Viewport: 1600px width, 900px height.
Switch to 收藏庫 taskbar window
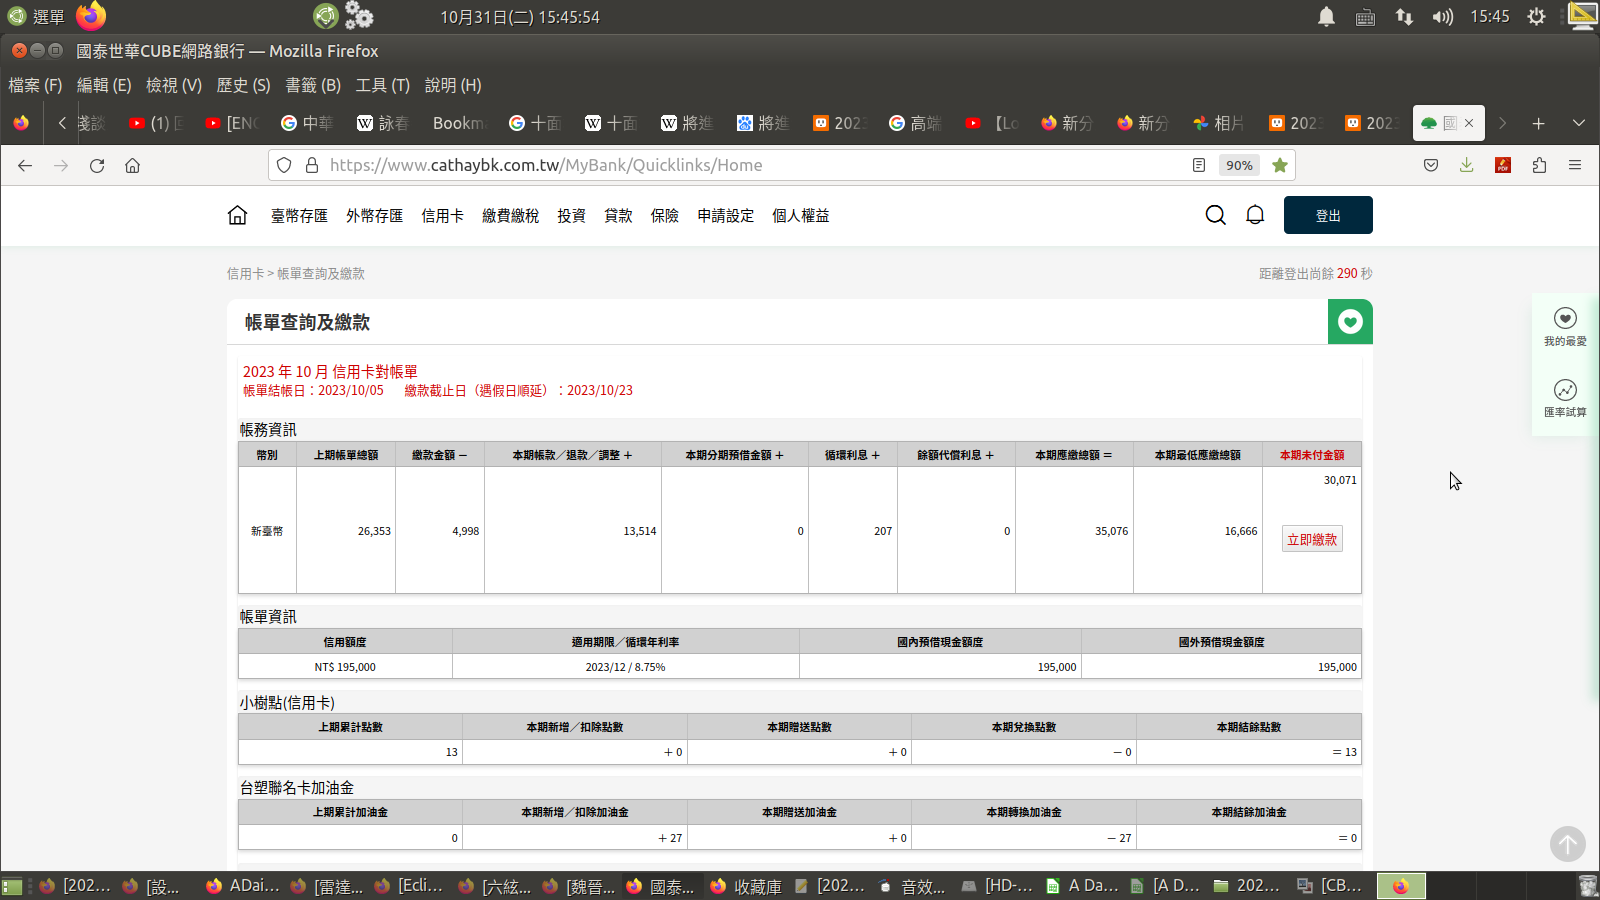click(x=746, y=886)
